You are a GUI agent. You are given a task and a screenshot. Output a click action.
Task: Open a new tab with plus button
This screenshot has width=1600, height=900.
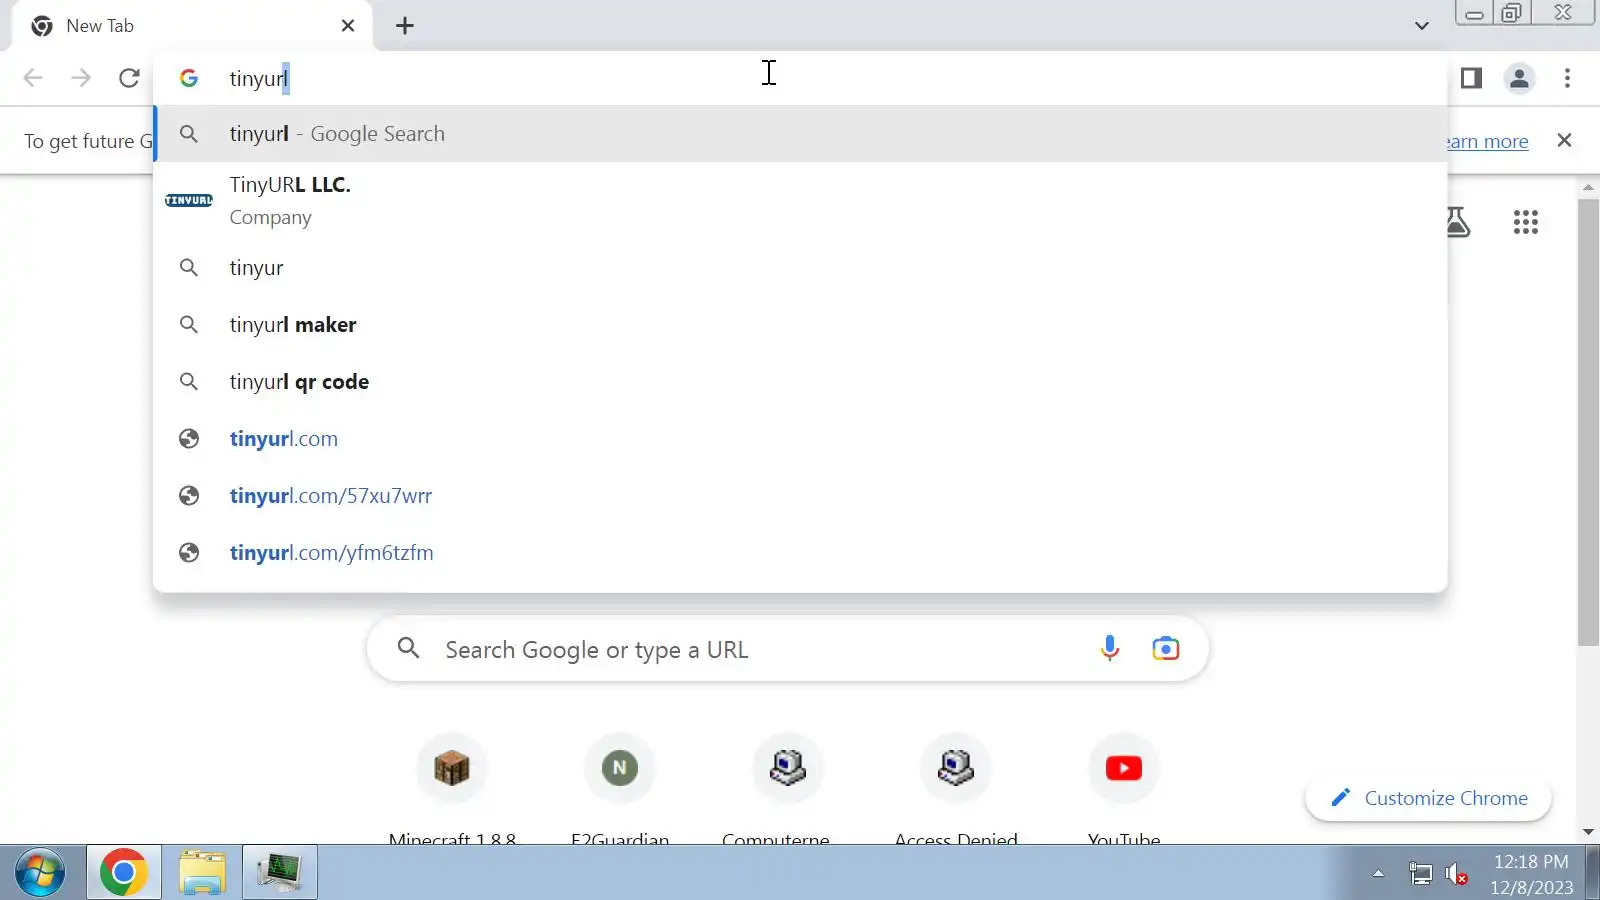tap(405, 26)
